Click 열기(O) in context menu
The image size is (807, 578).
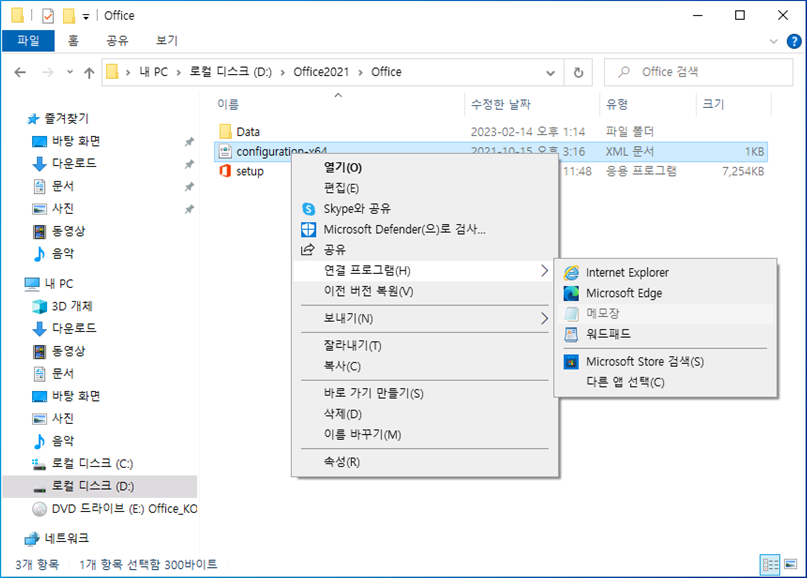425,167
